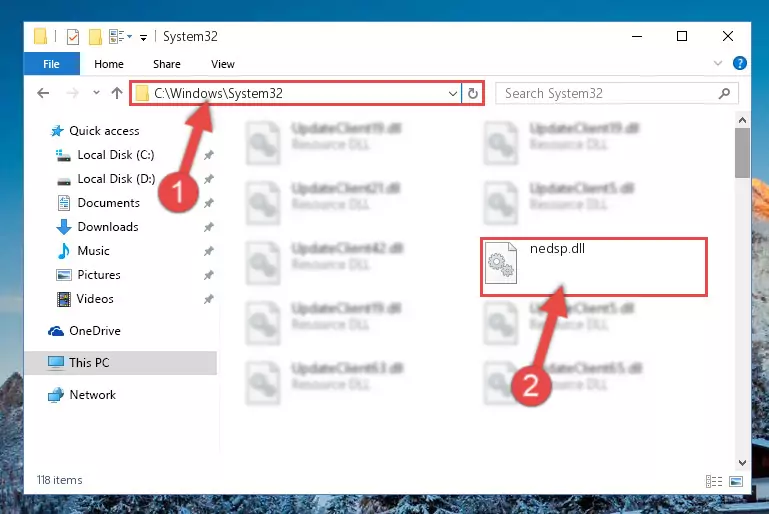Click the pin icon next to Music
This screenshot has height=514, width=769.
pyautogui.click(x=208, y=251)
